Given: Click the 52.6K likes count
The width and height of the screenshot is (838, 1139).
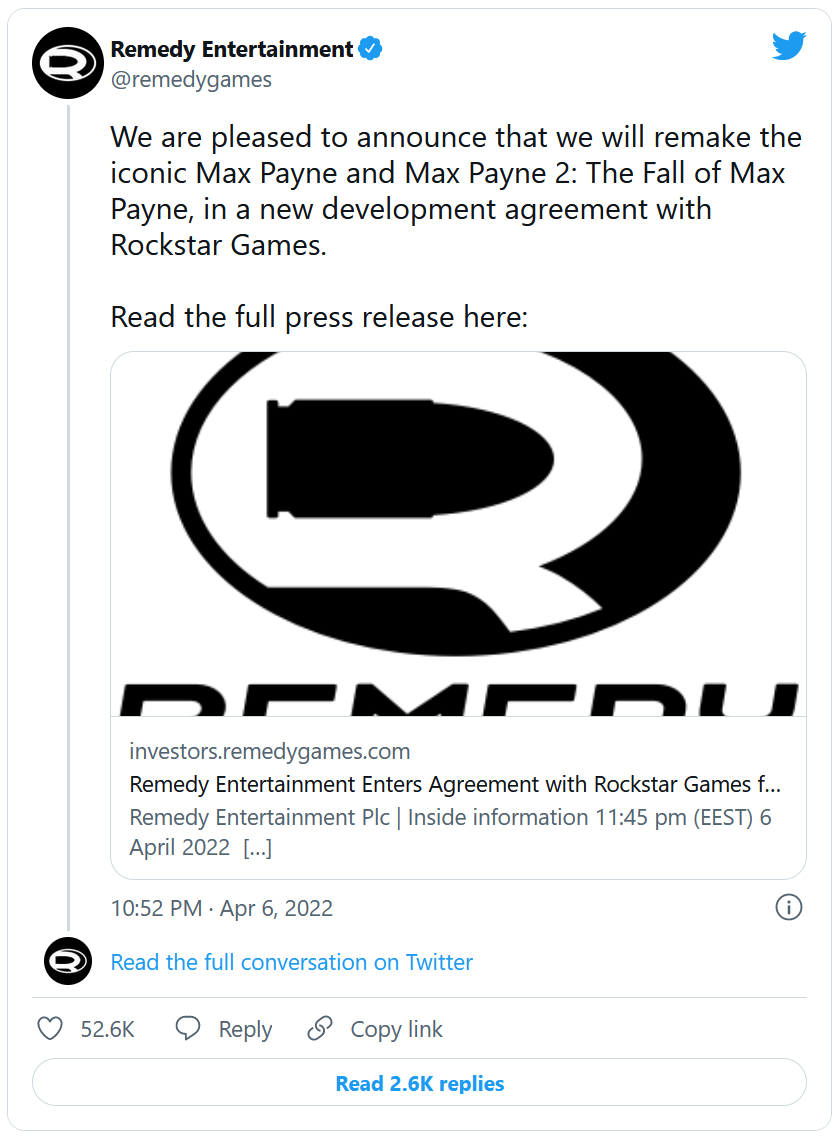Looking at the screenshot, I should 107,1029.
